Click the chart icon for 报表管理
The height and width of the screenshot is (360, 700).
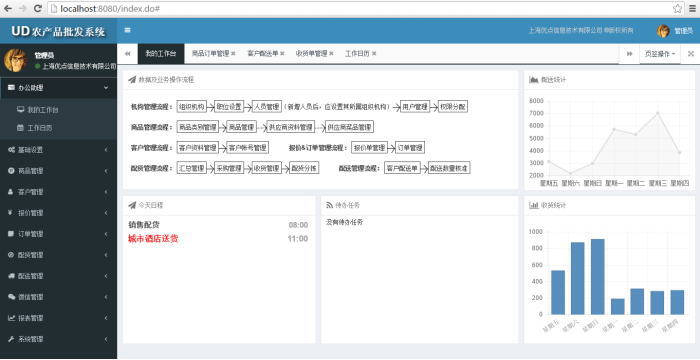(12, 318)
